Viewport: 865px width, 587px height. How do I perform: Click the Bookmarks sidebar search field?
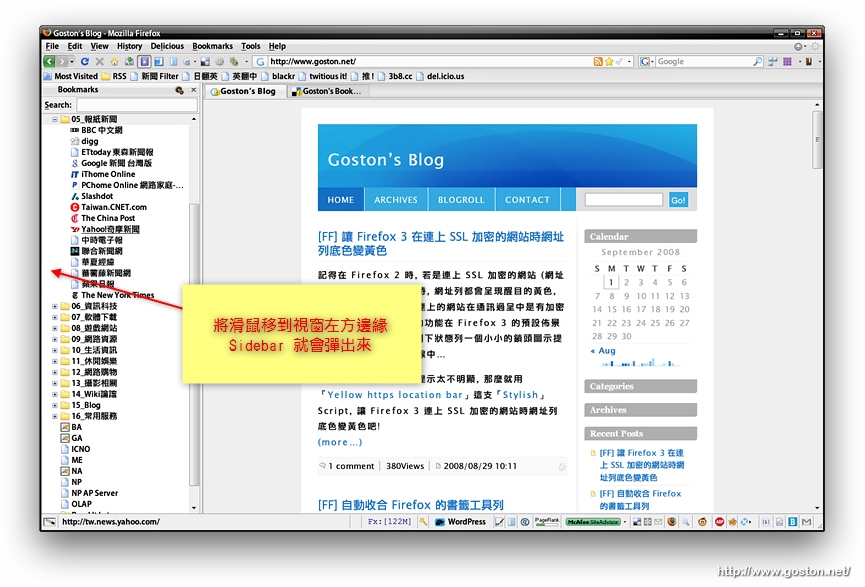pyautogui.click(x=136, y=105)
